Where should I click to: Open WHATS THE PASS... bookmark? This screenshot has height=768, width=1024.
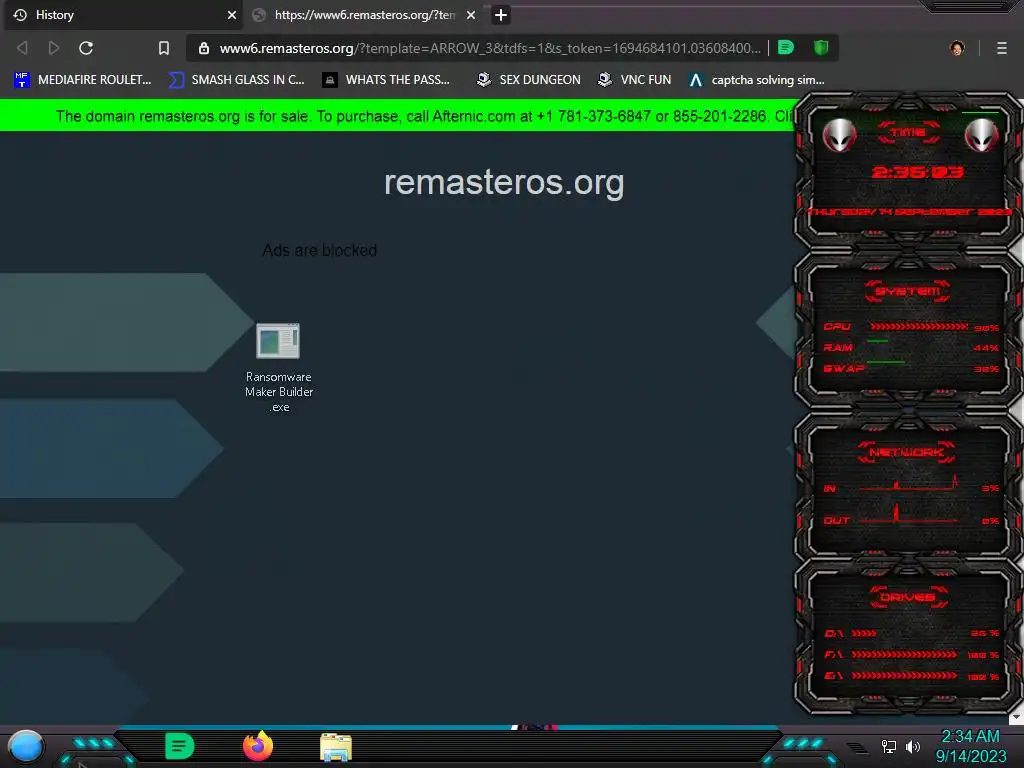point(387,80)
